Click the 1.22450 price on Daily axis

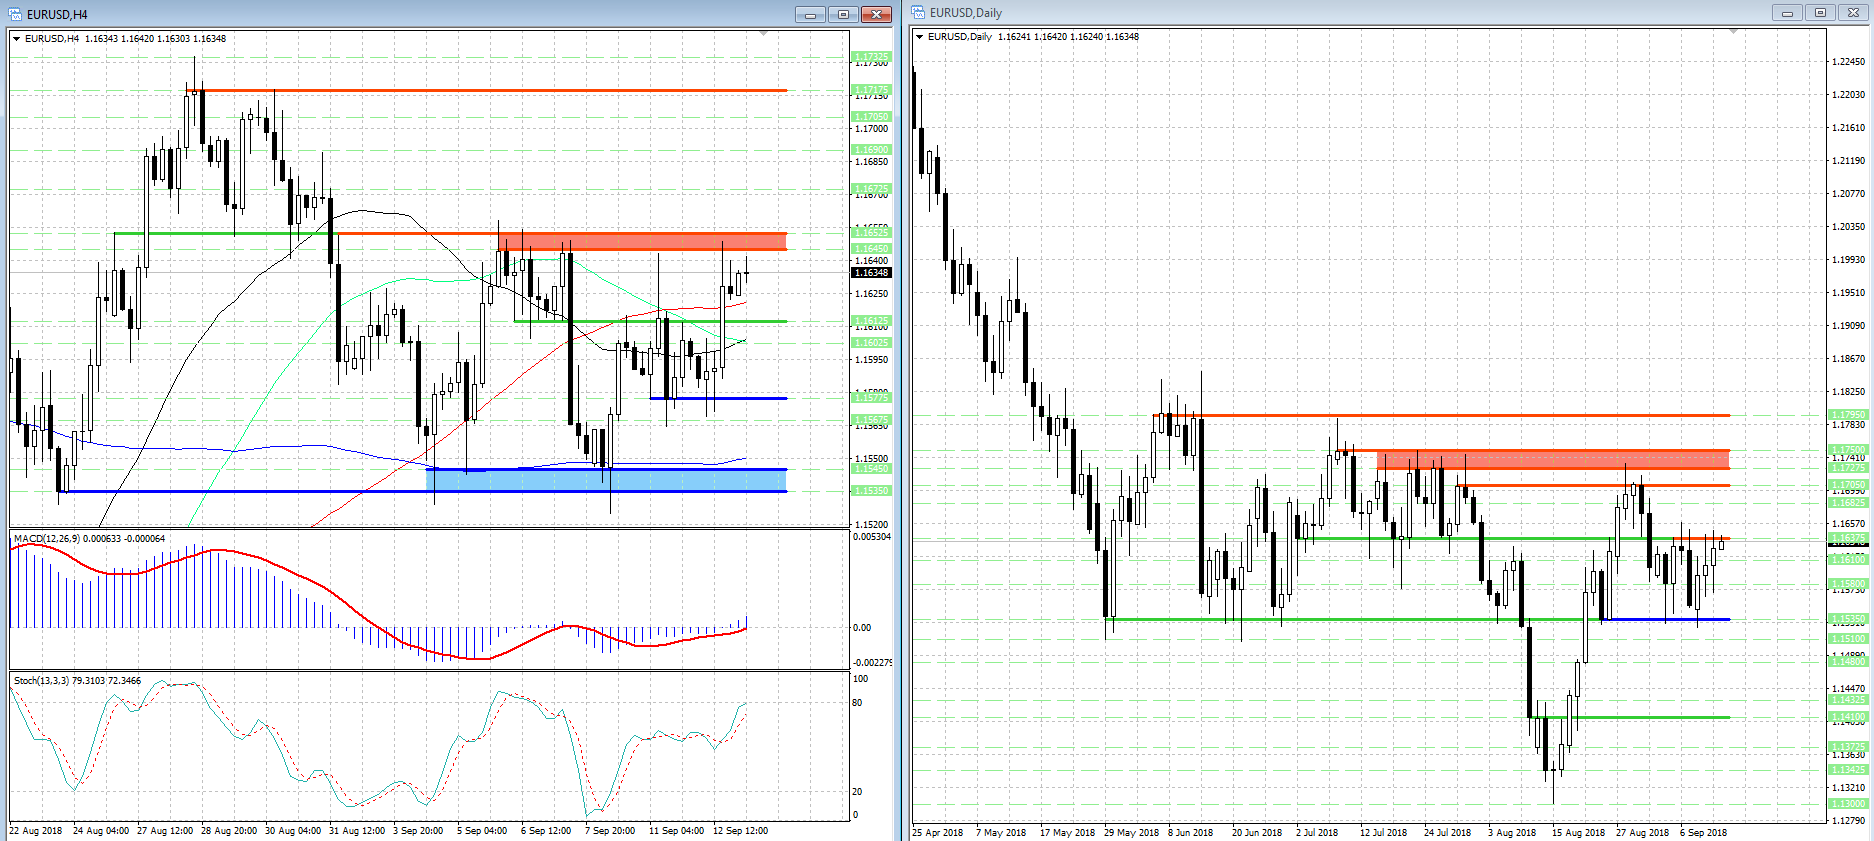[x=1848, y=62]
